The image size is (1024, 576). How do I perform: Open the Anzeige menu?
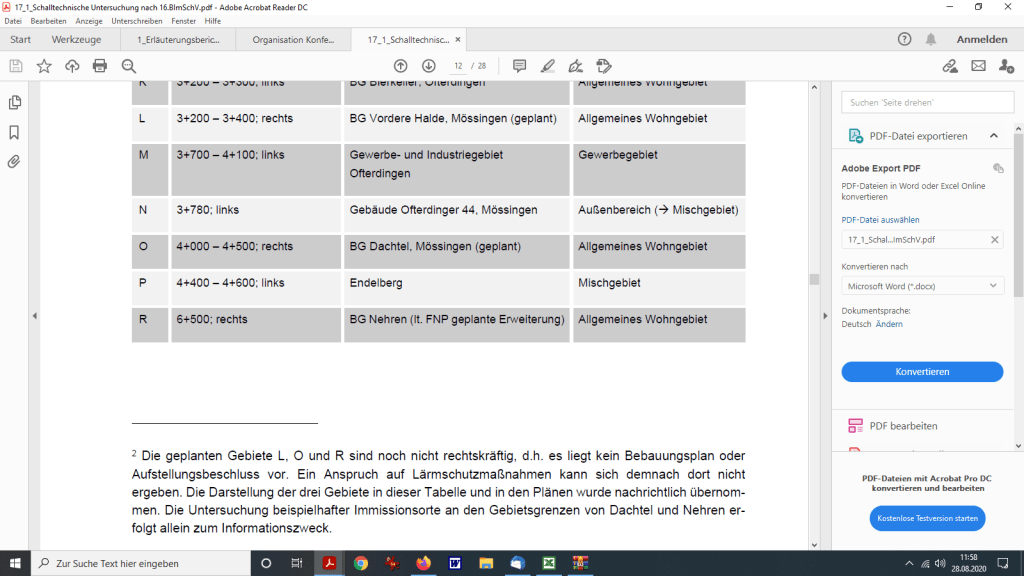pos(89,21)
